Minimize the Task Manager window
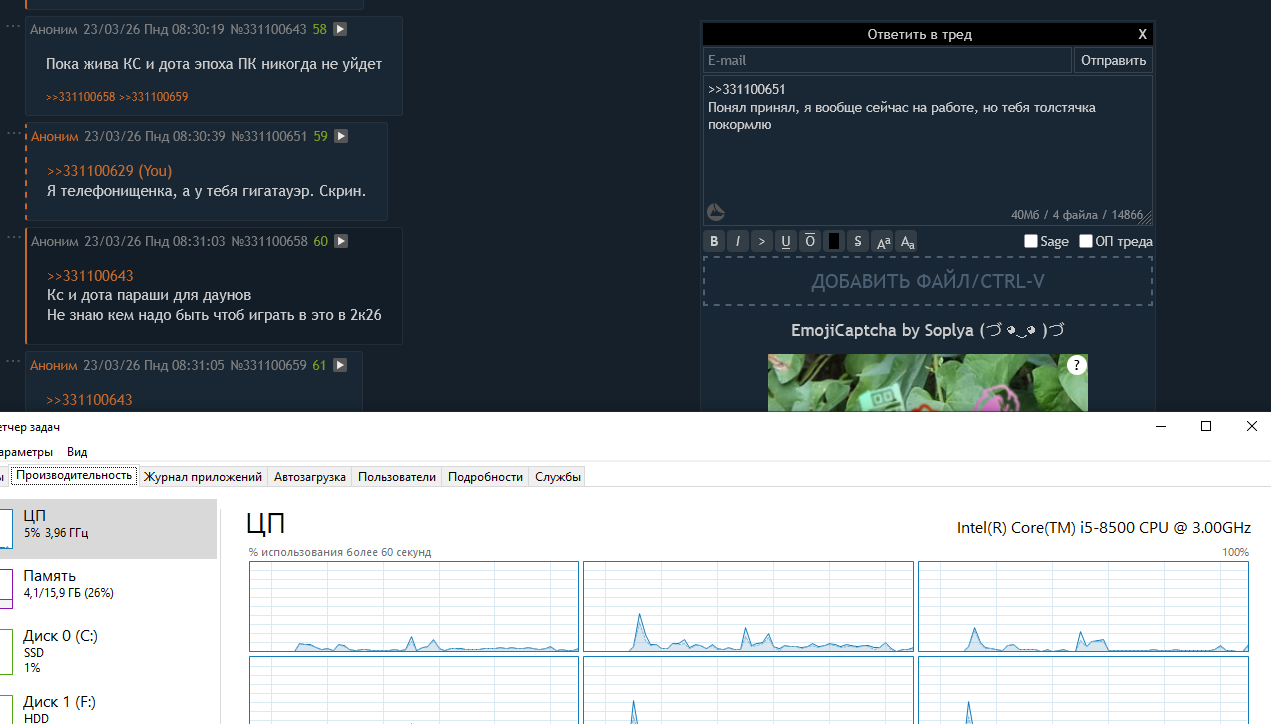 (1161, 426)
